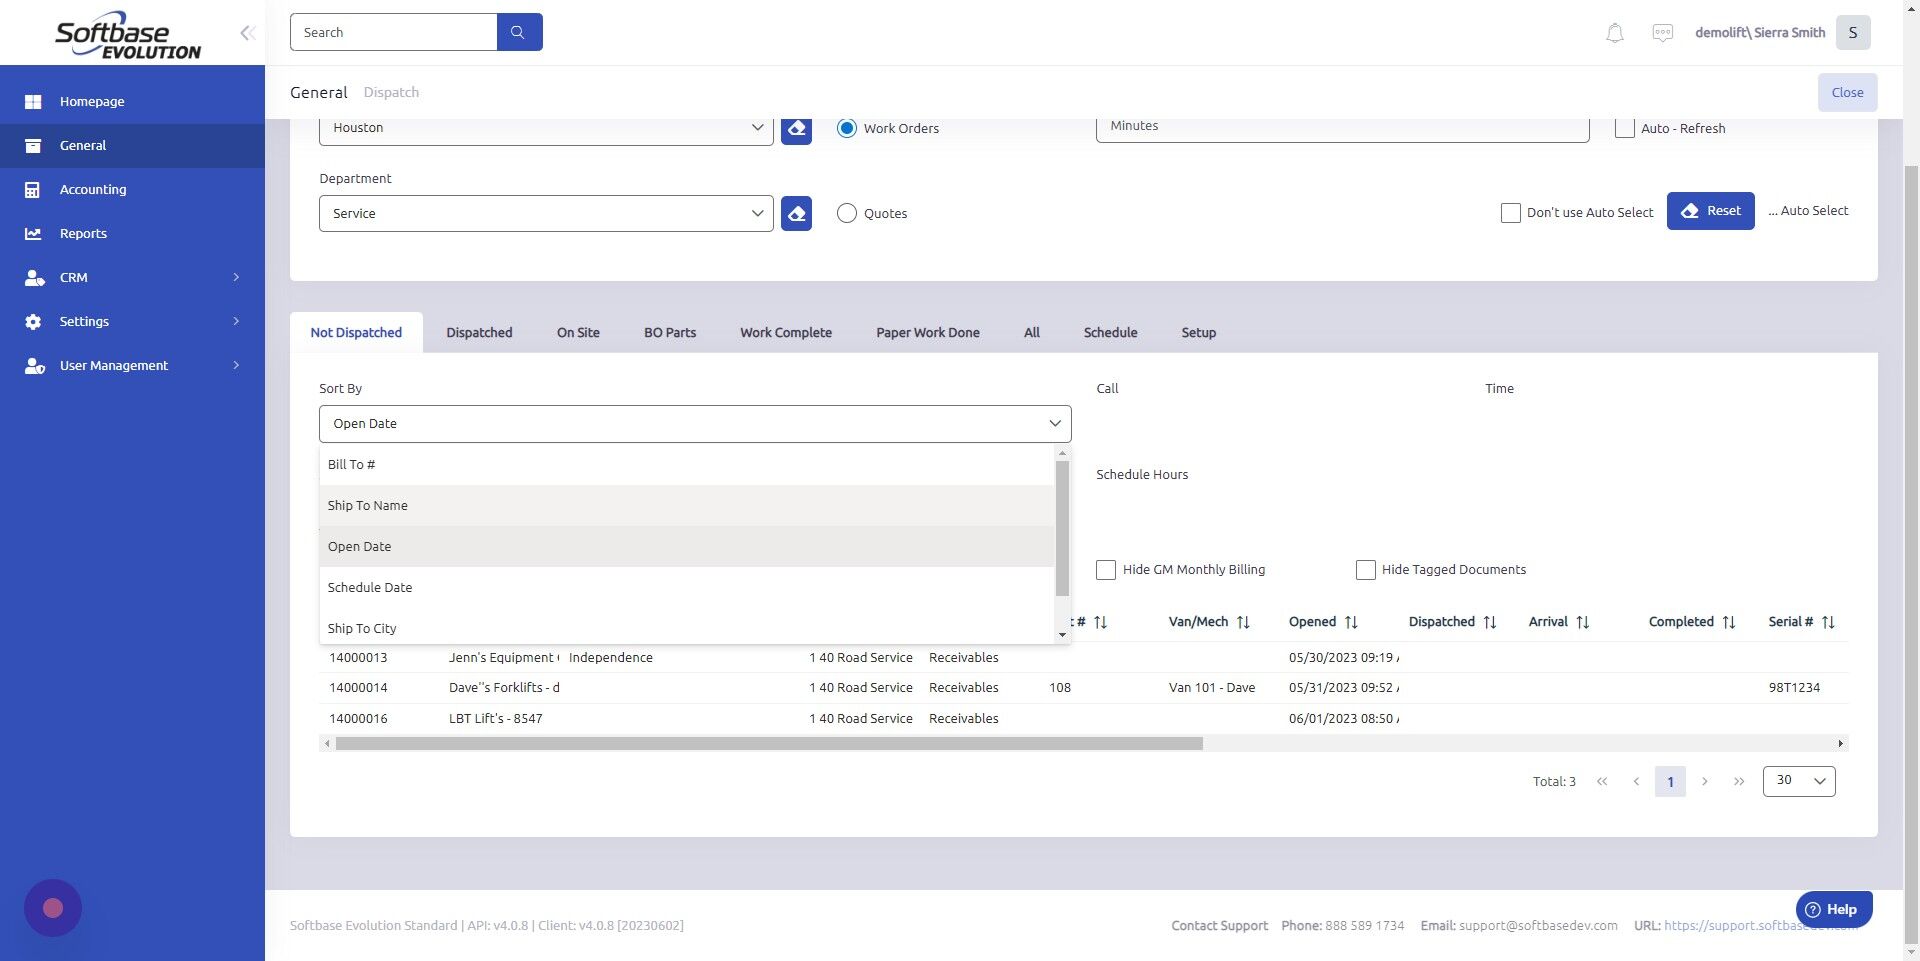Open the Help widget
The width and height of the screenshot is (1920, 961).
1833,909
